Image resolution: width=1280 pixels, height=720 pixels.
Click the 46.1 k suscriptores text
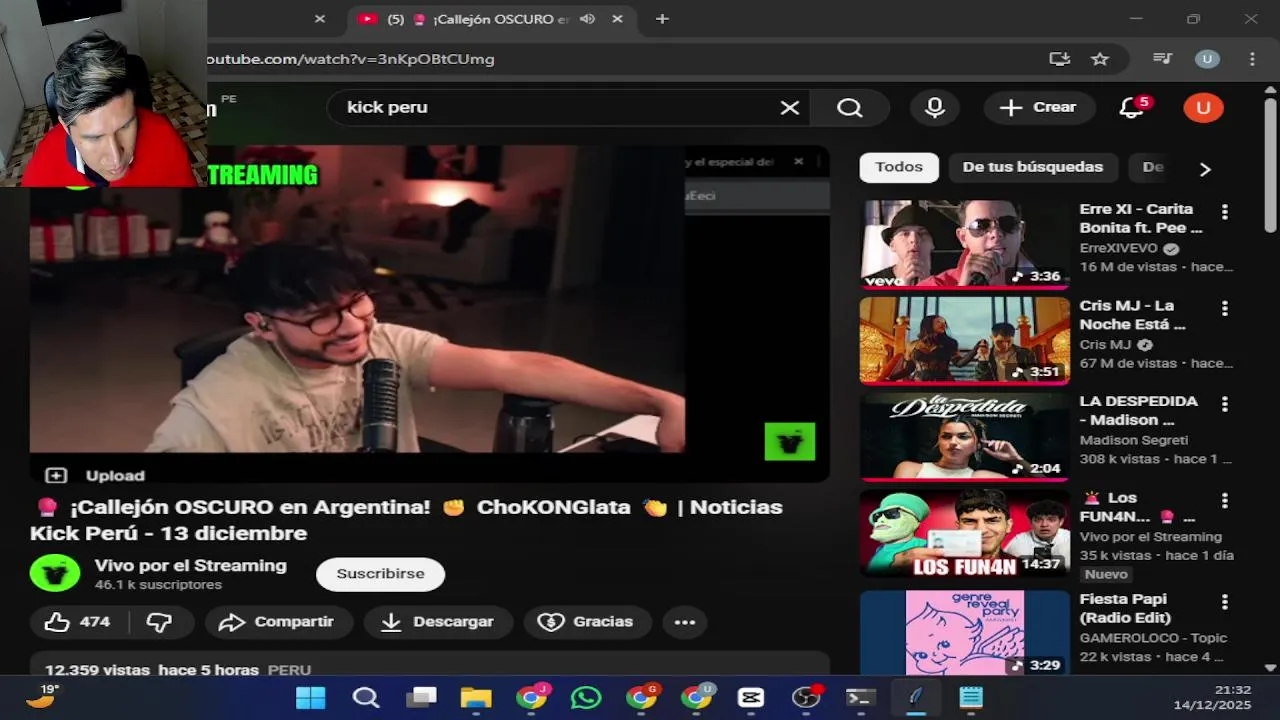[158, 585]
